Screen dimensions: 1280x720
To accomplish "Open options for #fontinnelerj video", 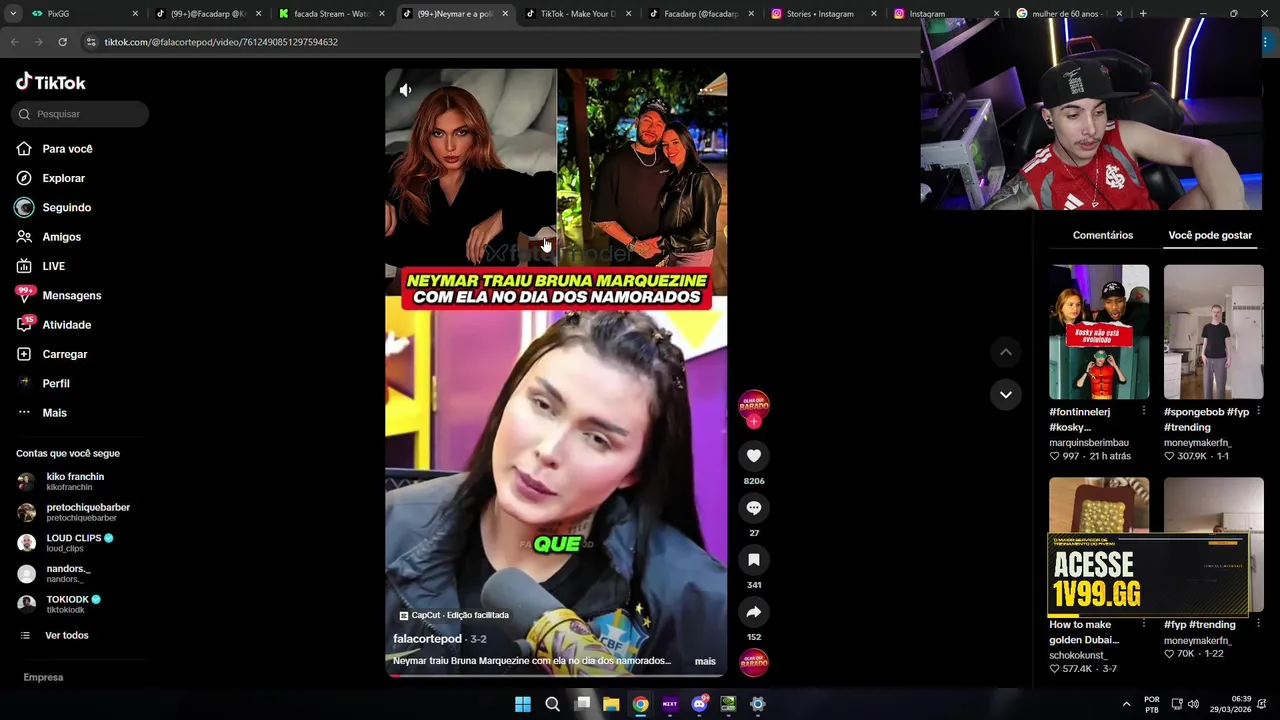I will pos(1144,411).
